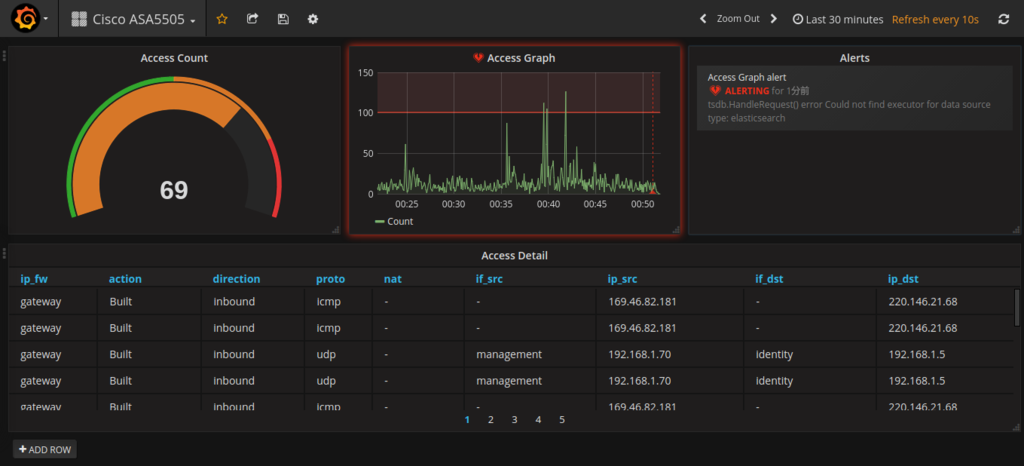1024x466 pixels.
Task: Shift time range forward with right chevron
Action: [x=774, y=19]
